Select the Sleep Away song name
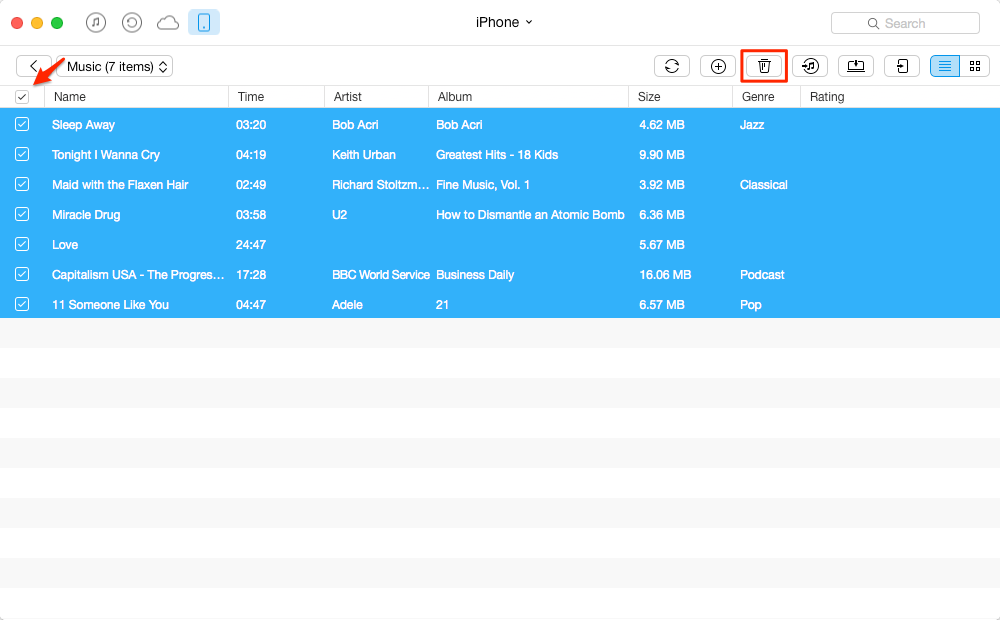 coord(84,125)
